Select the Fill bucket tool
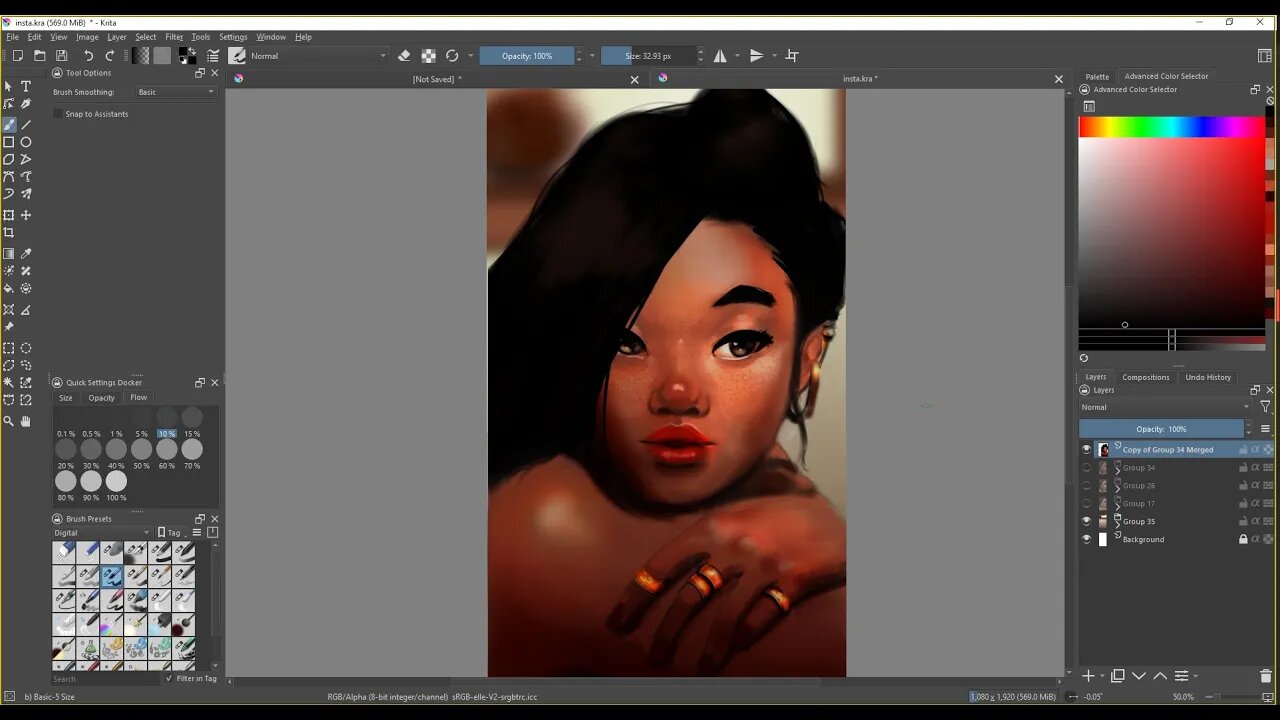The height and width of the screenshot is (720, 1280). pyautogui.click(x=9, y=288)
